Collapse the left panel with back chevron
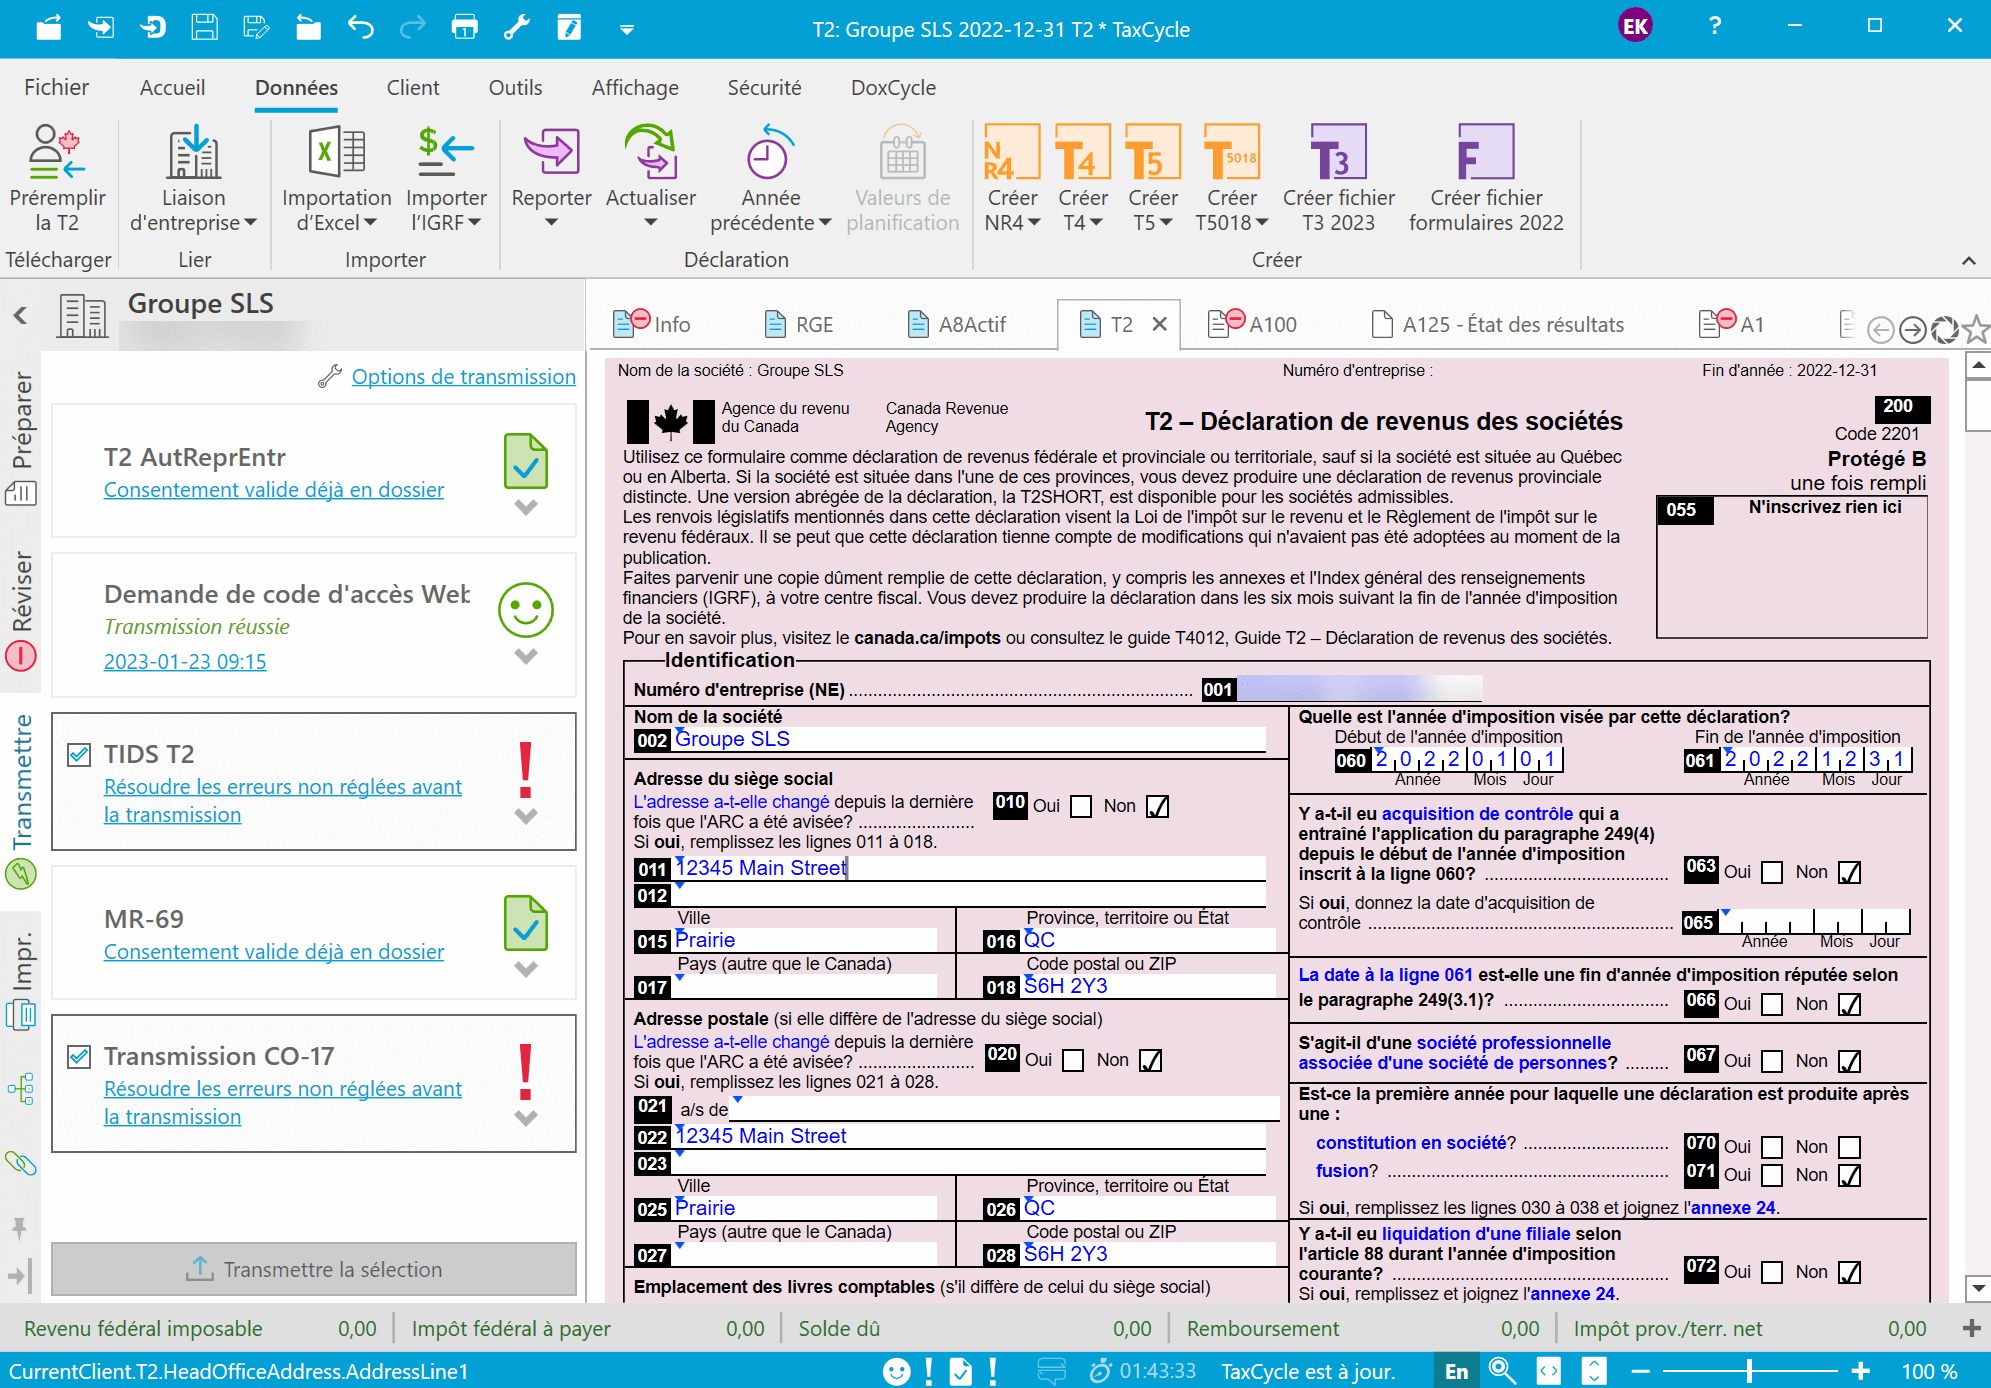The image size is (1991, 1388). 21,316
